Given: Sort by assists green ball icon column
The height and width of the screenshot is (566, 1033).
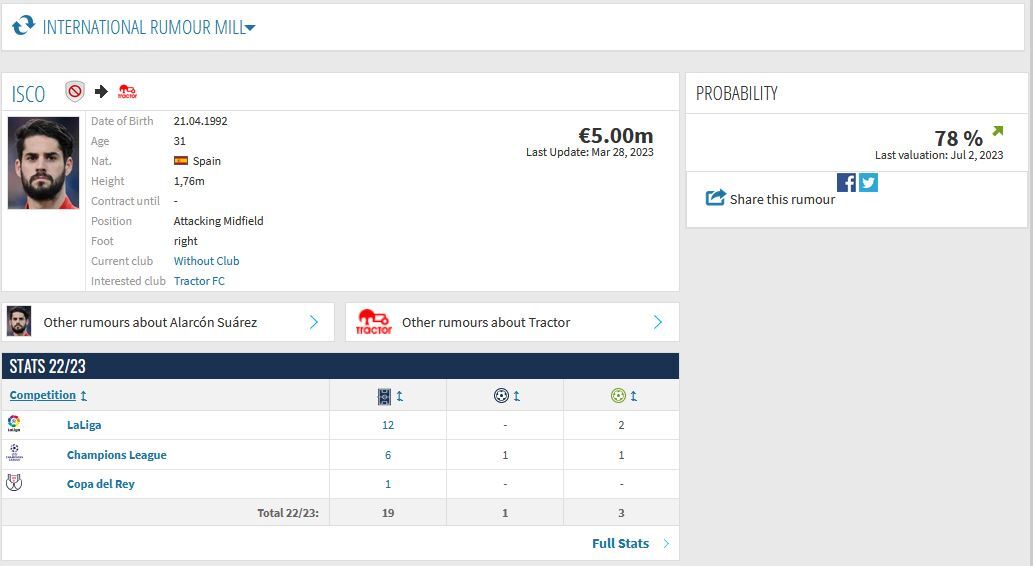Looking at the screenshot, I should [618, 396].
